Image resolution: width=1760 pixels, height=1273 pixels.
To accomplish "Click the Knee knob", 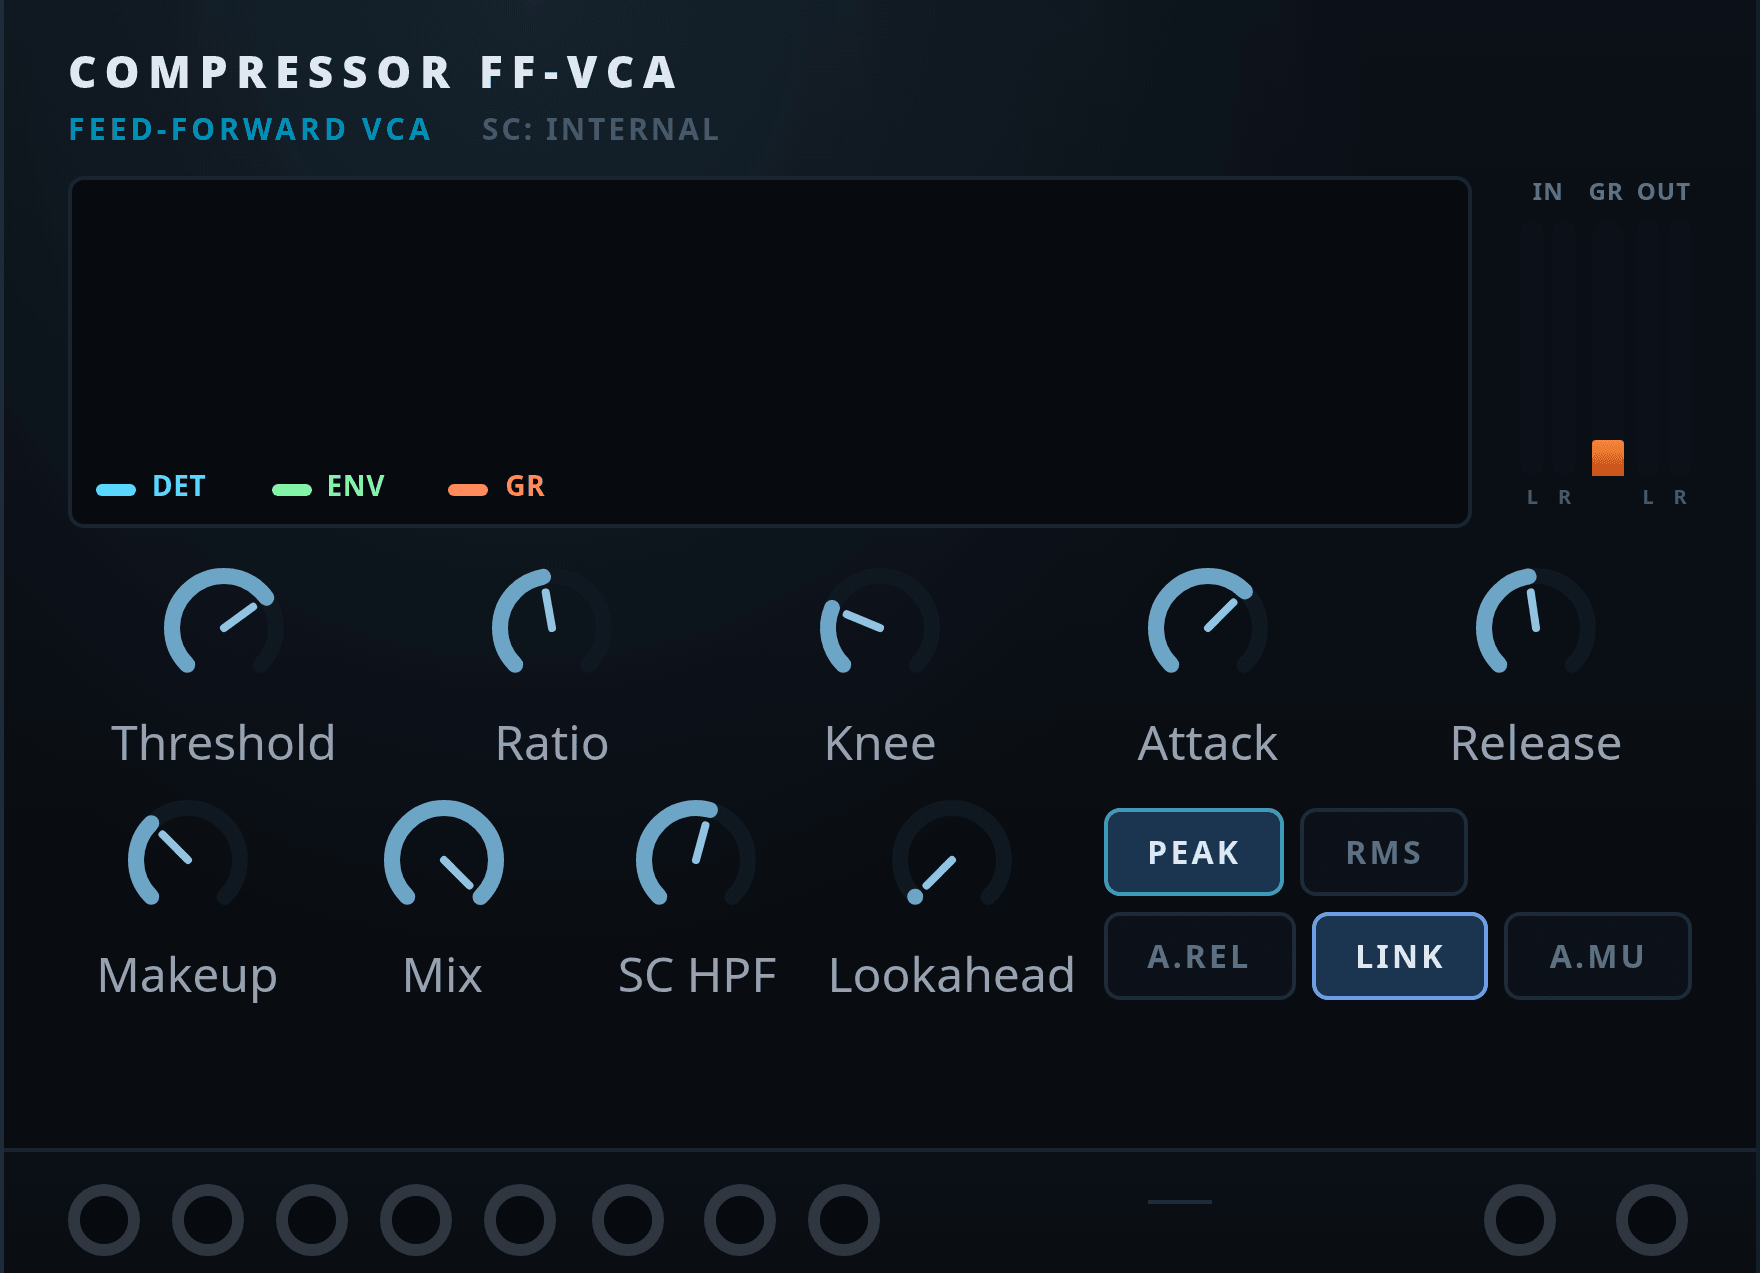I will [x=880, y=627].
